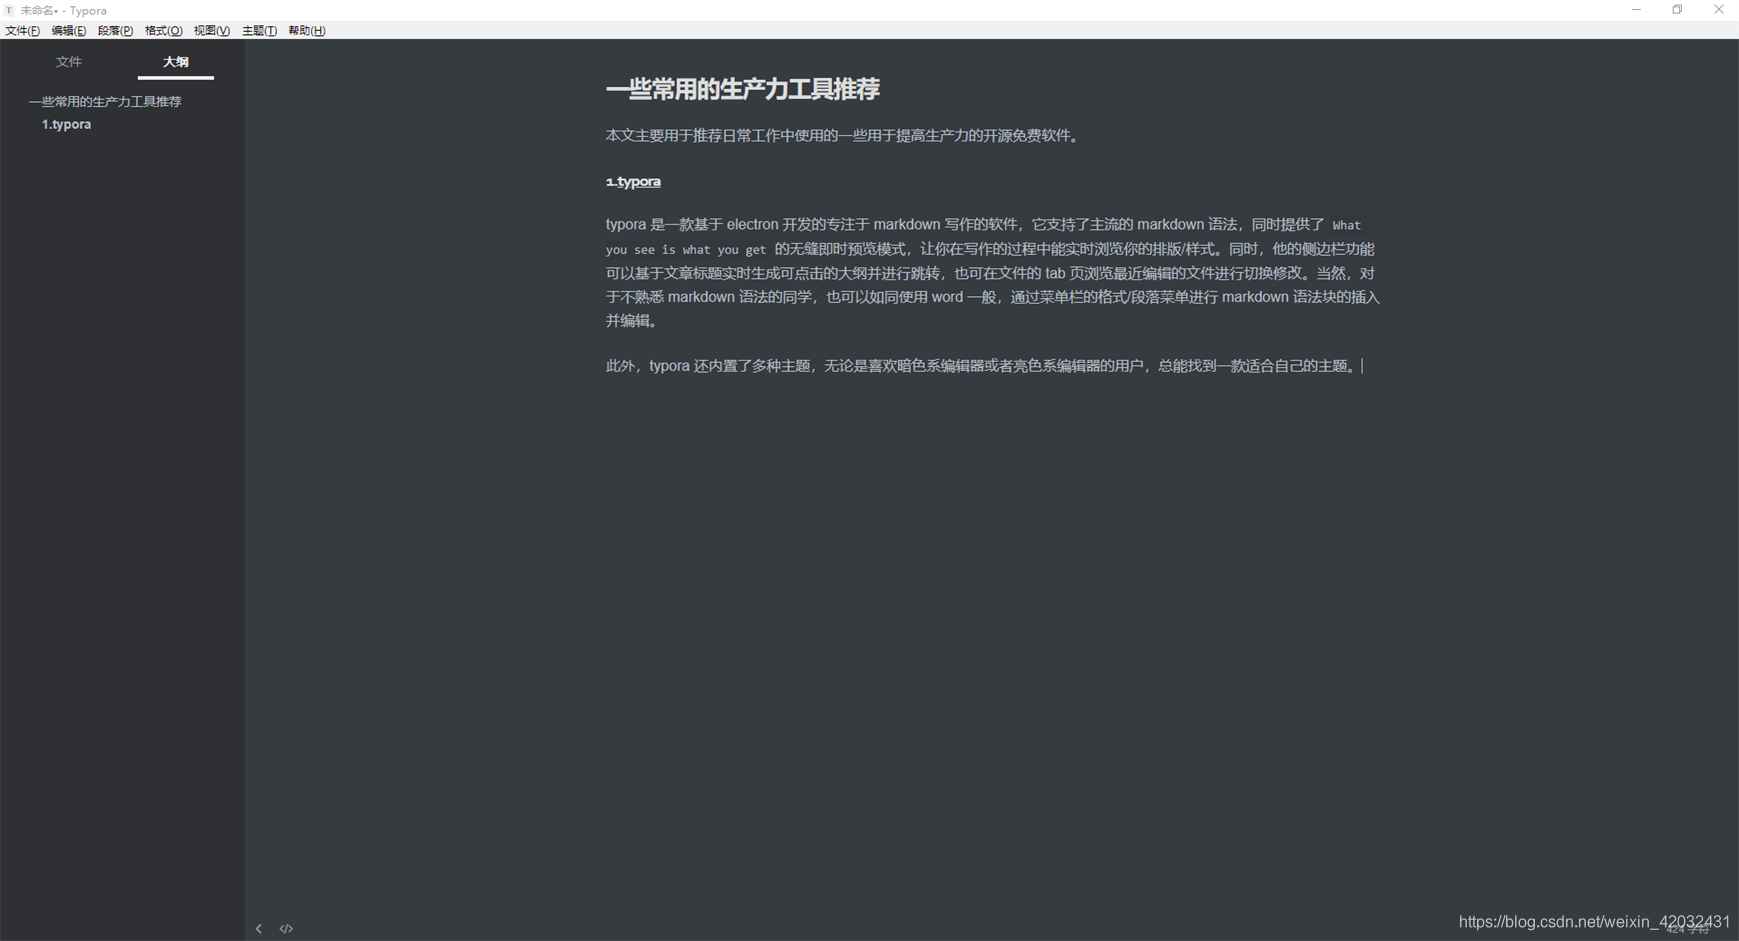Viewport: 1739px width, 941px height.
Task: Restore down the Typora window
Action: pyautogui.click(x=1677, y=10)
